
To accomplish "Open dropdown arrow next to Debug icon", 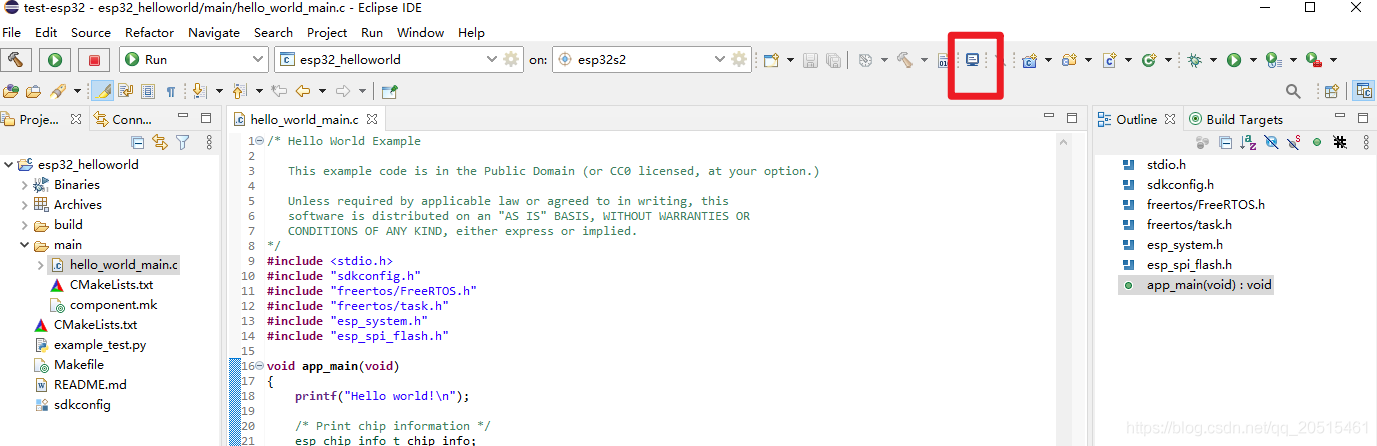I will click(x=1212, y=60).
